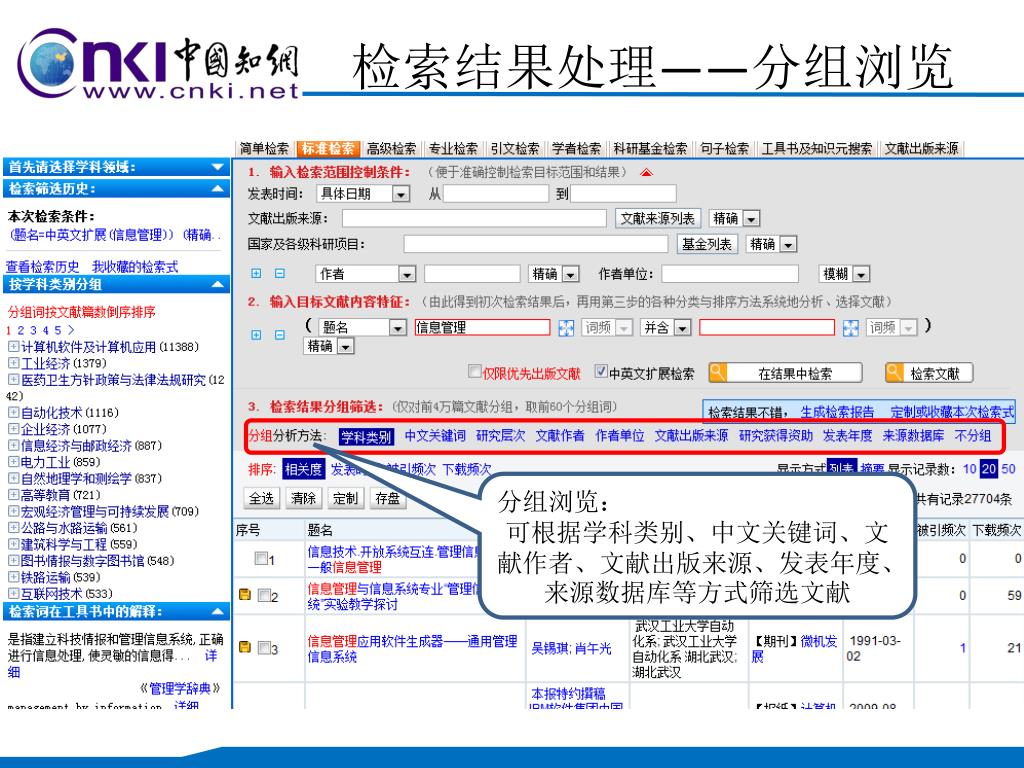Click the yellow document icon on result row 2
1024x768 pixels.
pos(244,596)
